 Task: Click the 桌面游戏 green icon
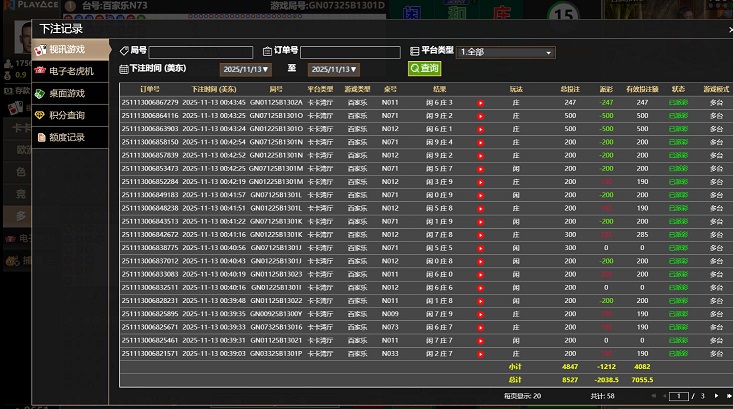40,94
